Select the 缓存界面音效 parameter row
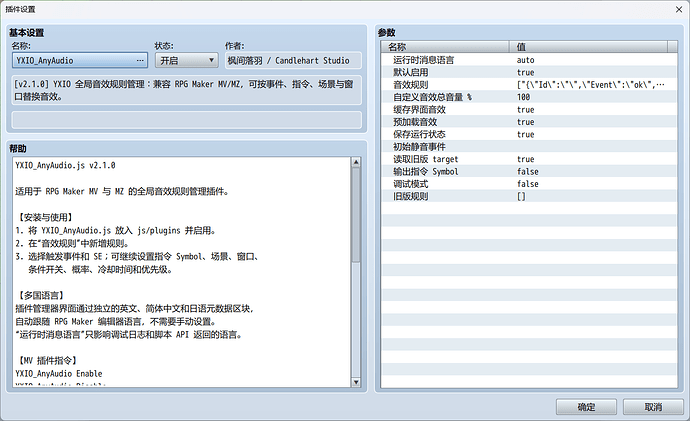 (529, 110)
